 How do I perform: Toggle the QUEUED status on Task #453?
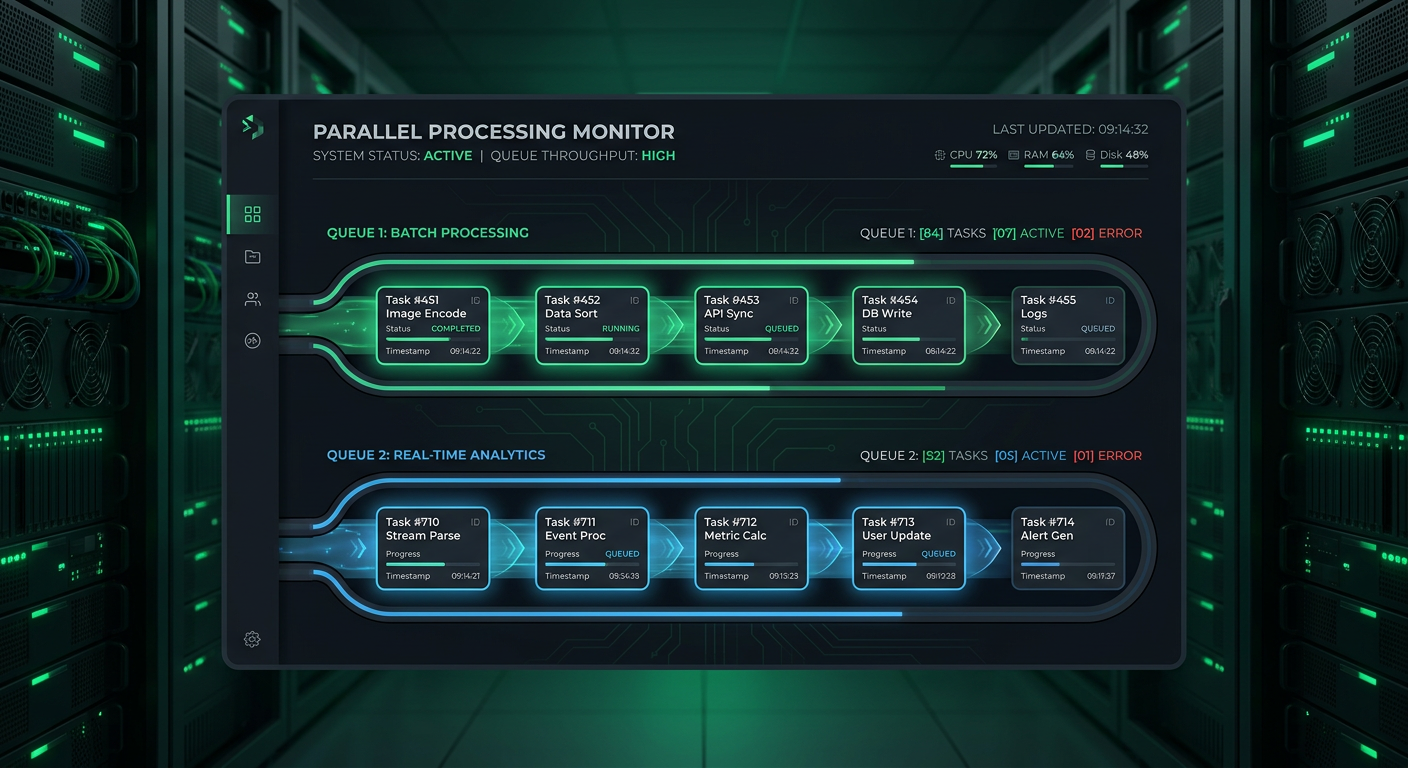click(782, 328)
